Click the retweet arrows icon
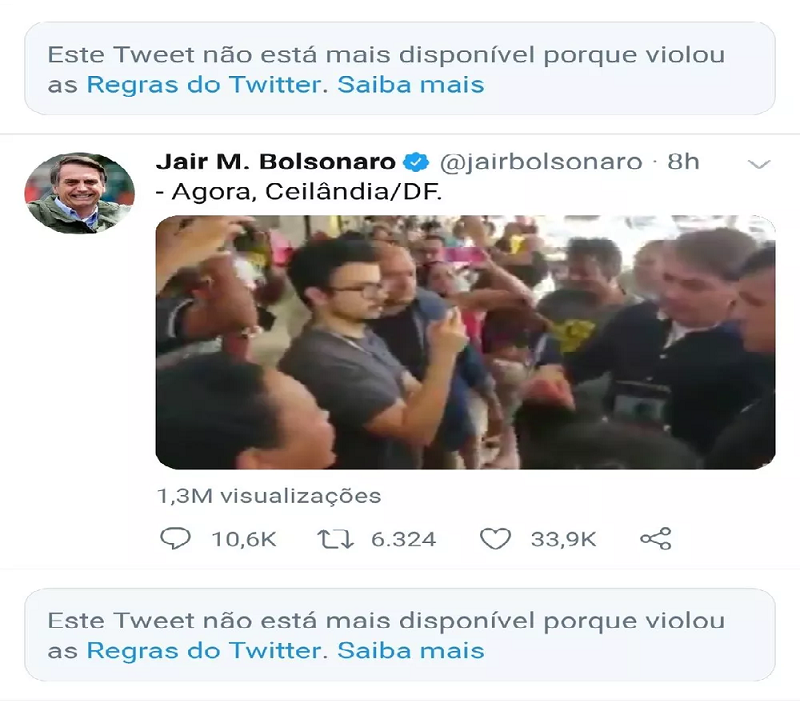The width and height of the screenshot is (800, 703). pos(335,539)
